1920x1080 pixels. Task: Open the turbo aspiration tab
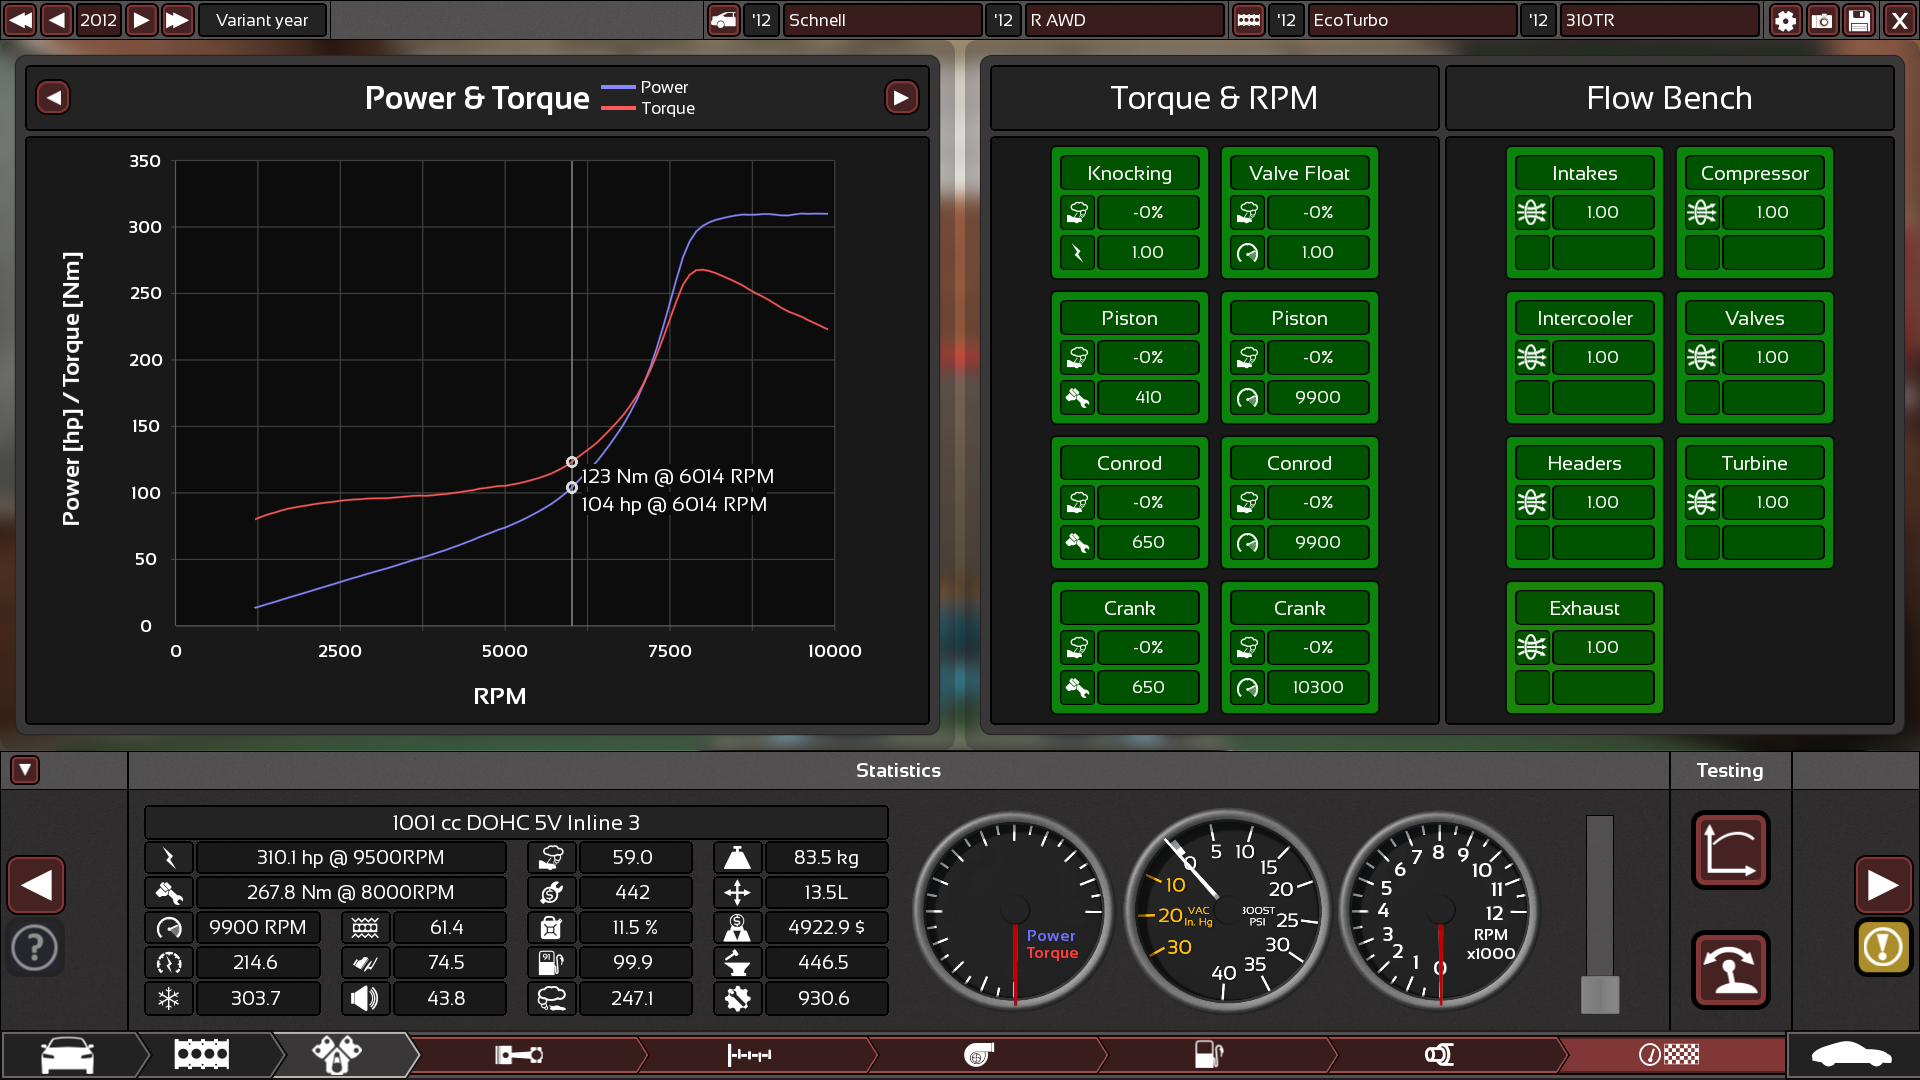979,1055
